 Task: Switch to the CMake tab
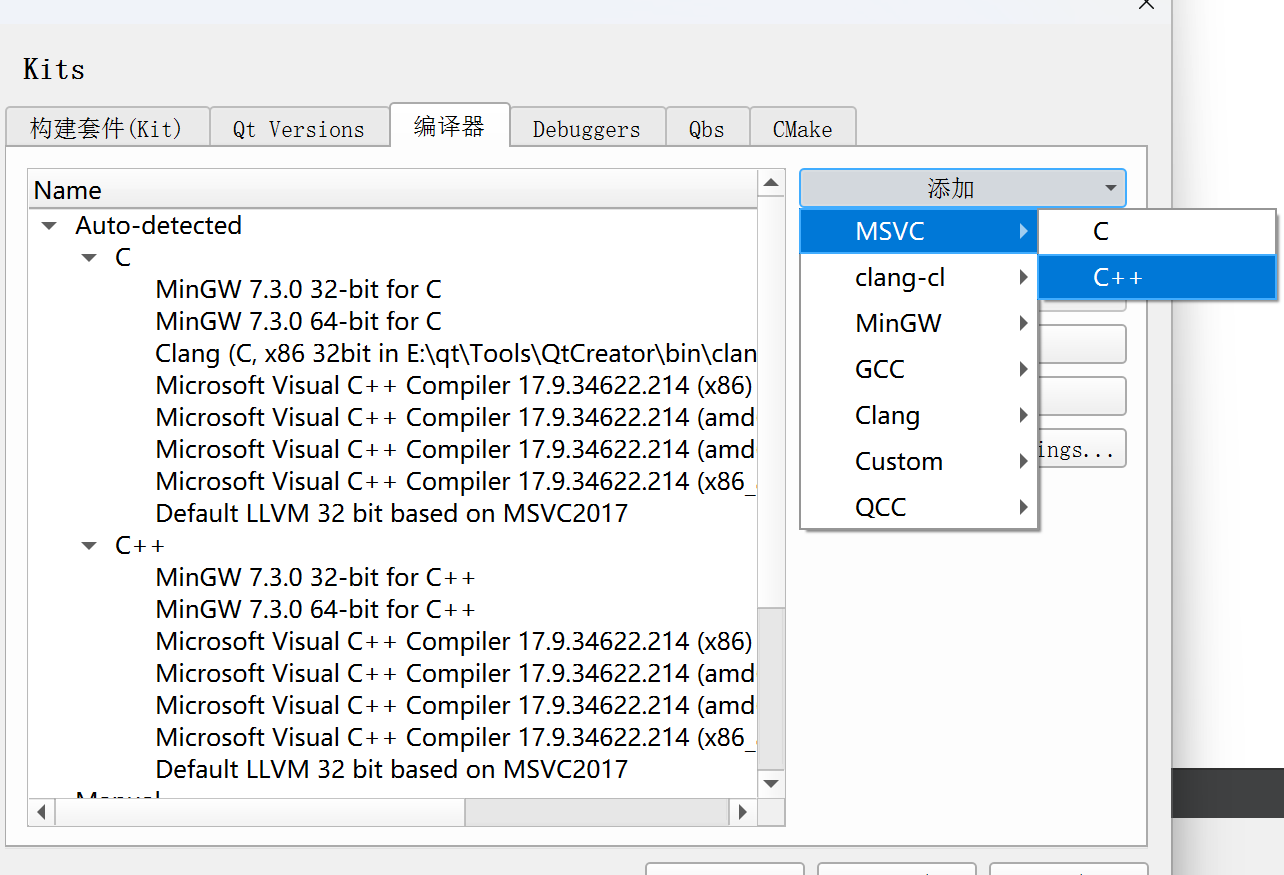pos(802,128)
